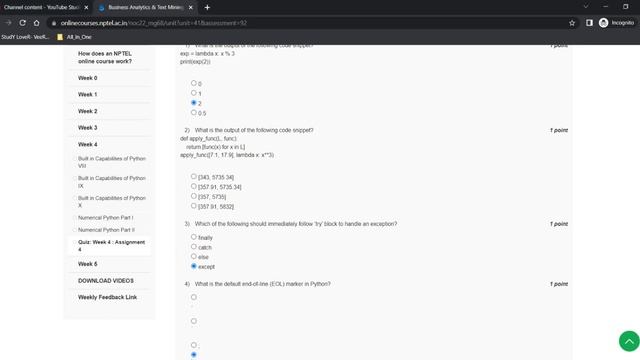
Task: Click question 3 text about the try block
Action: (296, 224)
